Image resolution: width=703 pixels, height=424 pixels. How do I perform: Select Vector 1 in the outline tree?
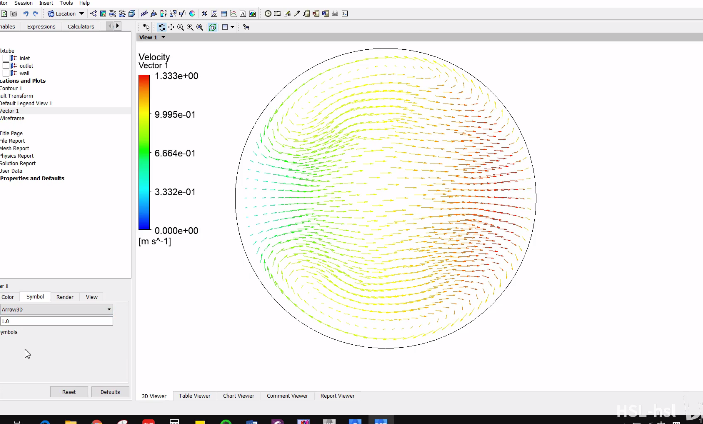[10, 111]
